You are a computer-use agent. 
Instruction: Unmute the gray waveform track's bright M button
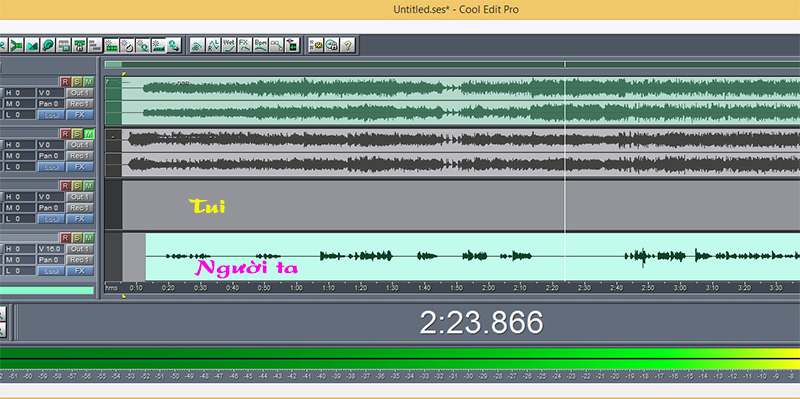89,134
